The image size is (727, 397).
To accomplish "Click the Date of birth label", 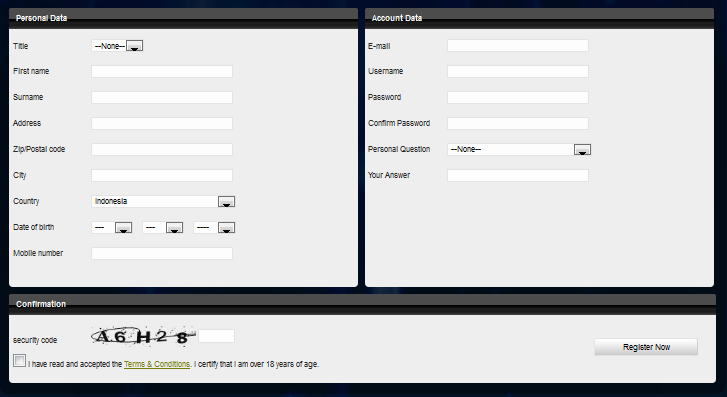I will coord(33,227).
